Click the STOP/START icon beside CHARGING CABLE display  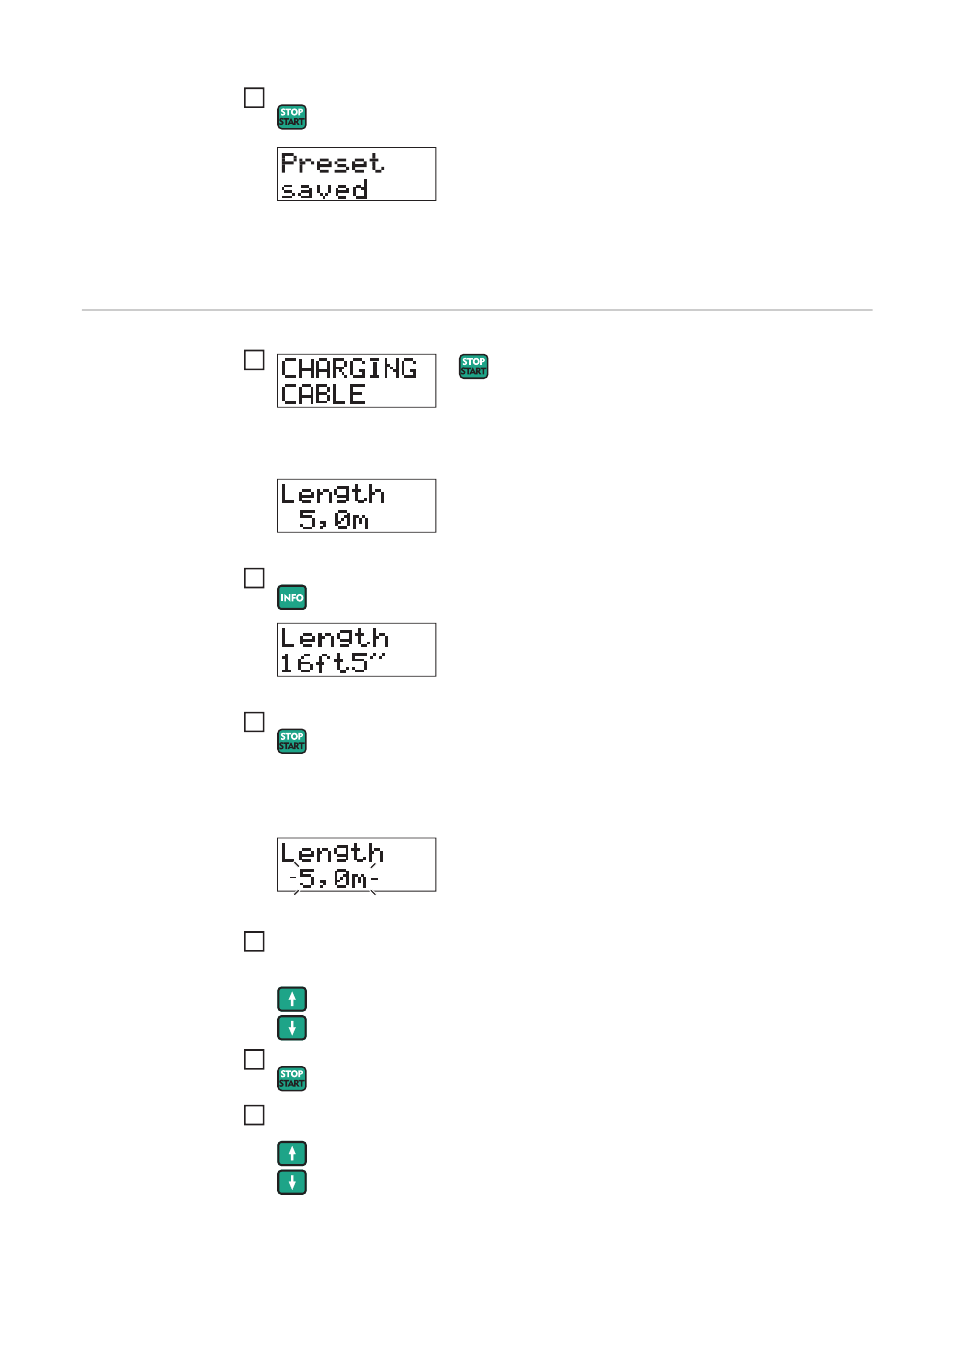coord(474,366)
